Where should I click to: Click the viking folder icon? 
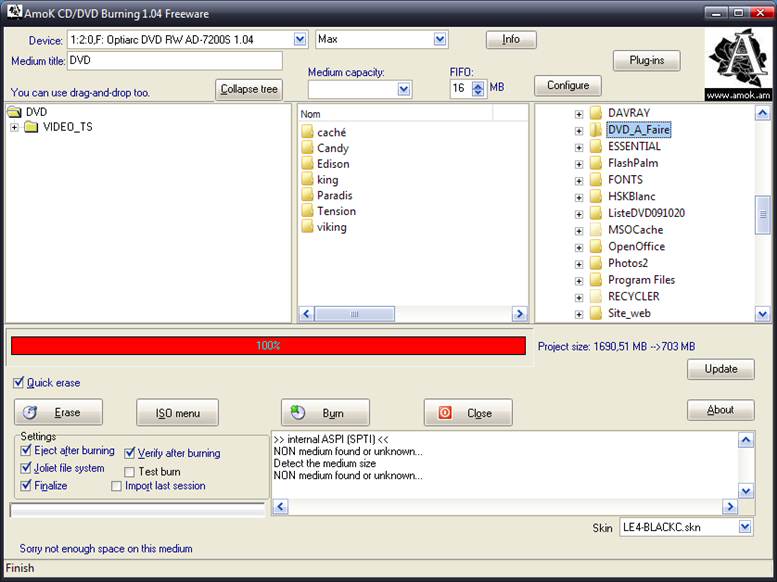[307, 227]
